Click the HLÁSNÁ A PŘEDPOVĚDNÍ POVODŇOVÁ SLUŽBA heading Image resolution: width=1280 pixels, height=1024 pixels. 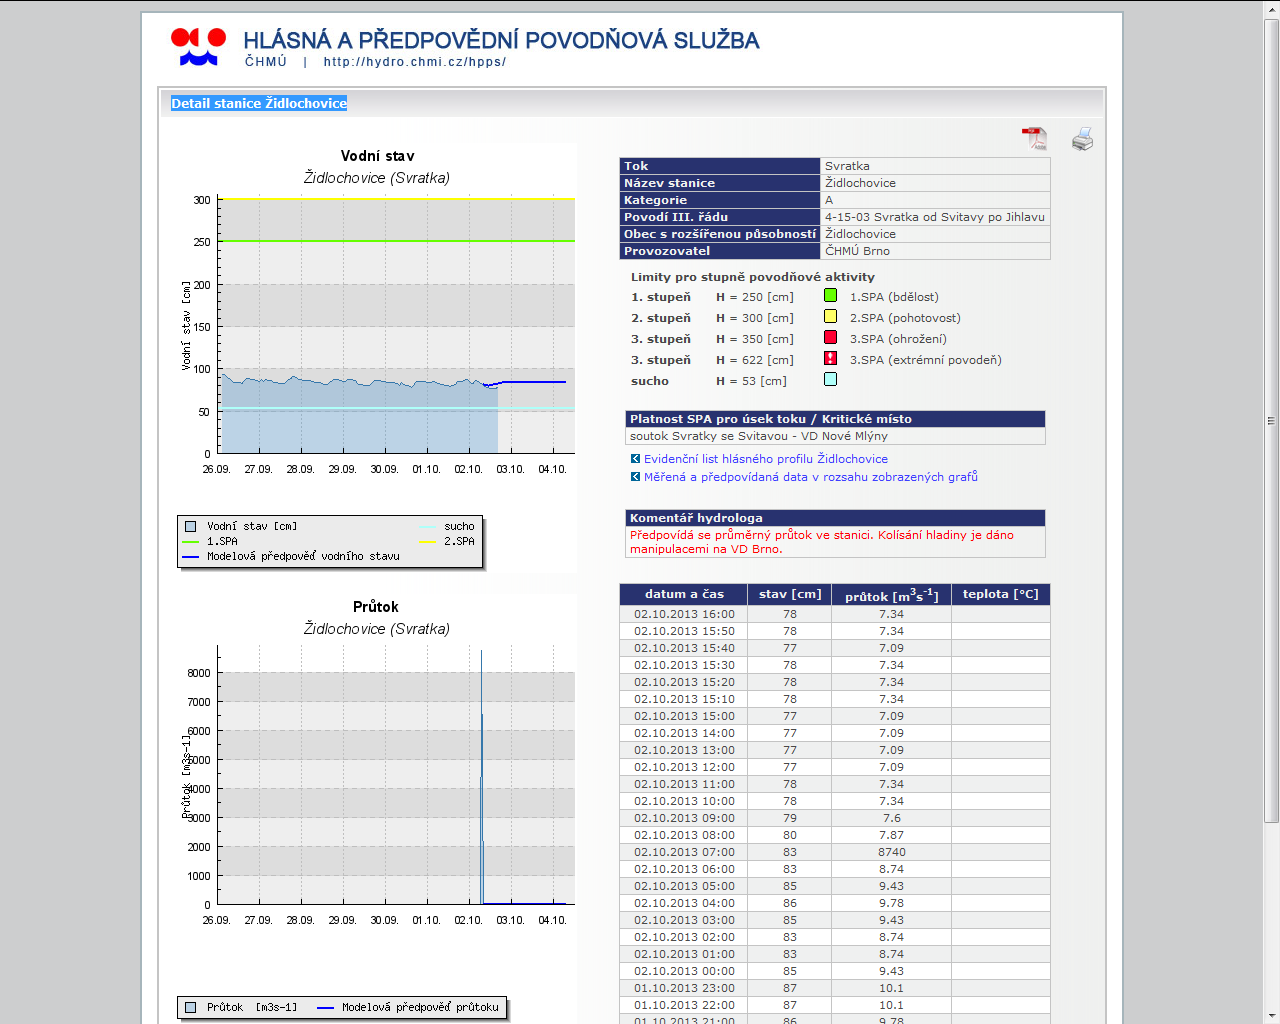click(501, 40)
